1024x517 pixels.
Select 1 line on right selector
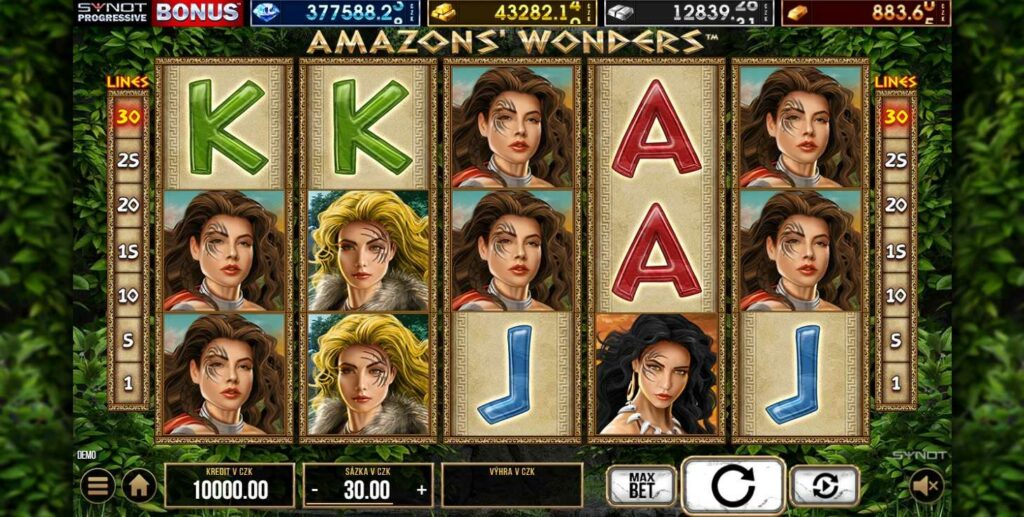pyautogui.click(x=896, y=384)
